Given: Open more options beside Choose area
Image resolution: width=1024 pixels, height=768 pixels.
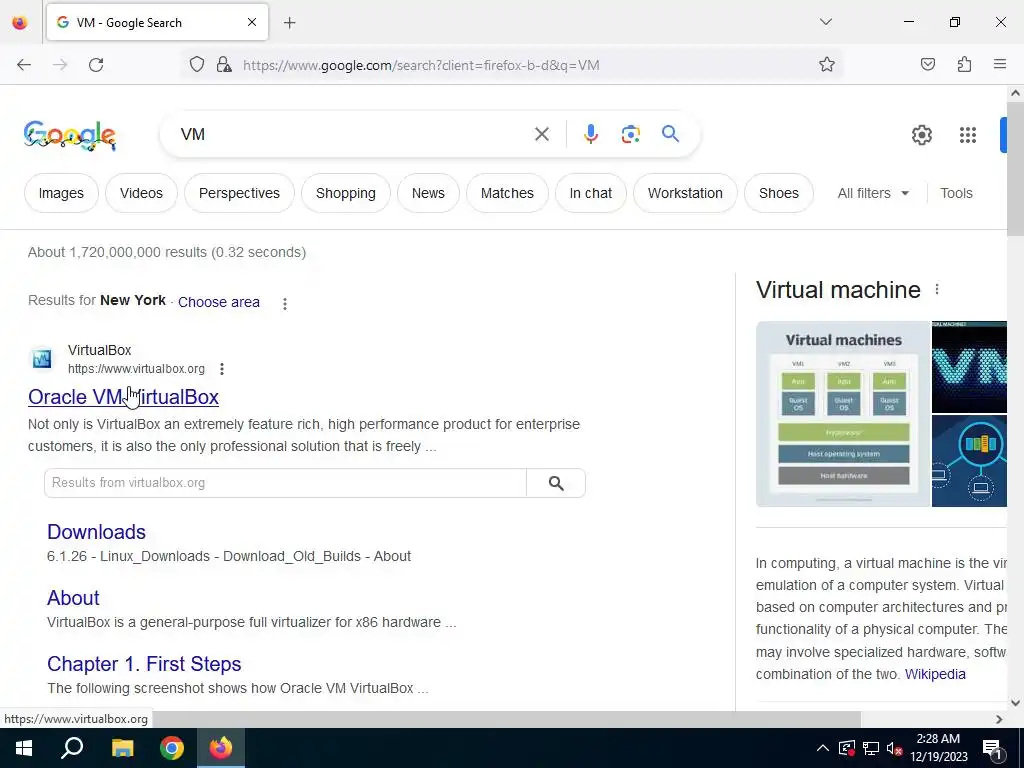Looking at the screenshot, I should pyautogui.click(x=285, y=304).
